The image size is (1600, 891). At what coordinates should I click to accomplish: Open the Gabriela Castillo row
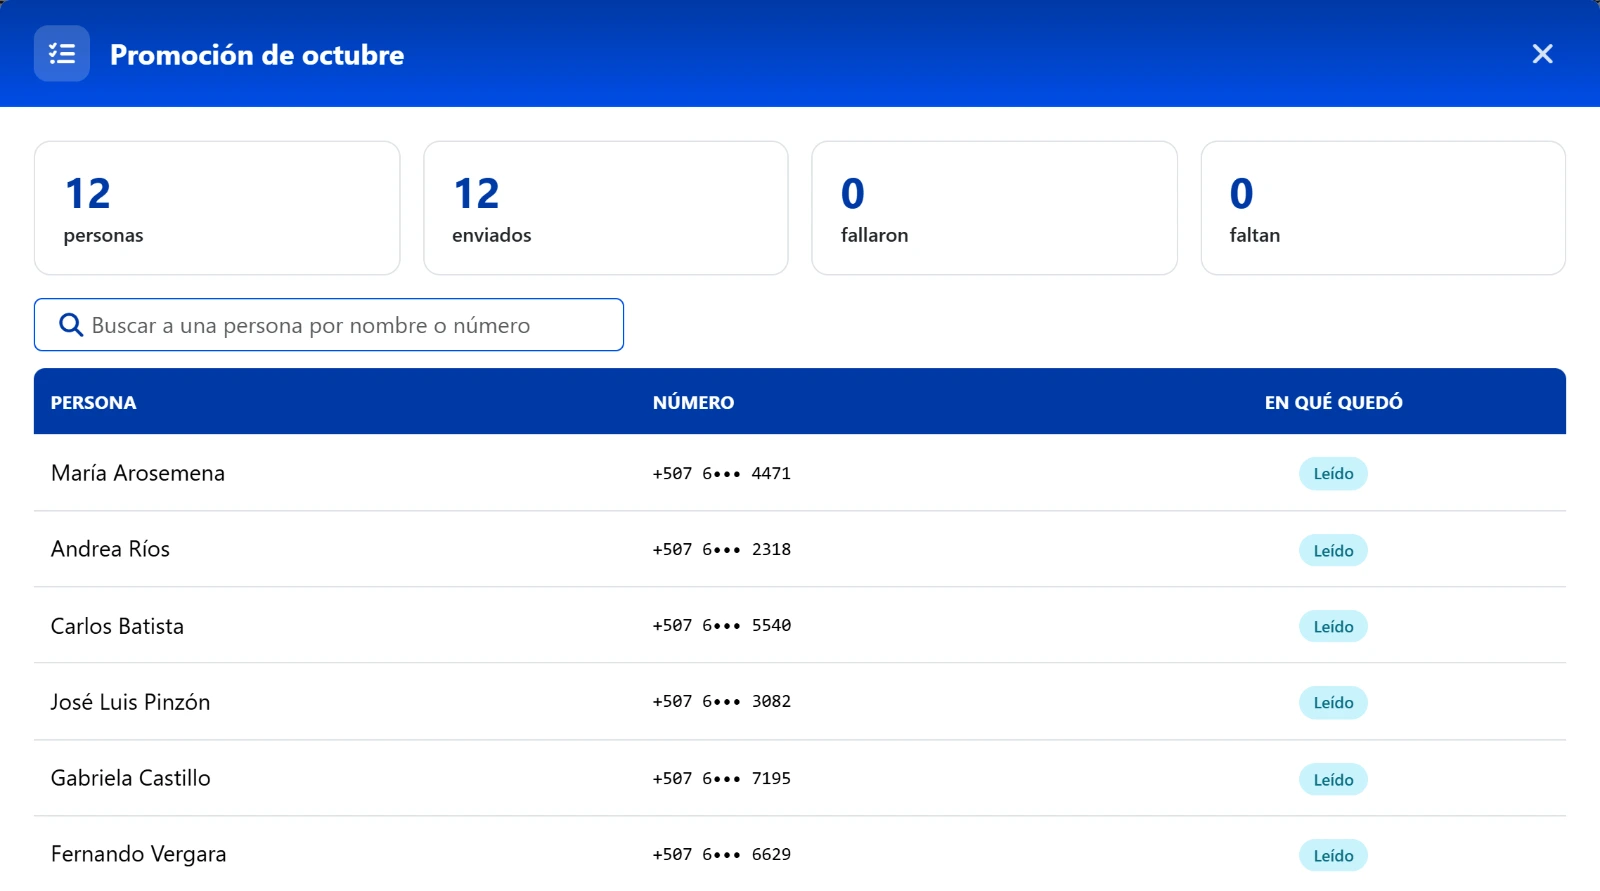[800, 778]
